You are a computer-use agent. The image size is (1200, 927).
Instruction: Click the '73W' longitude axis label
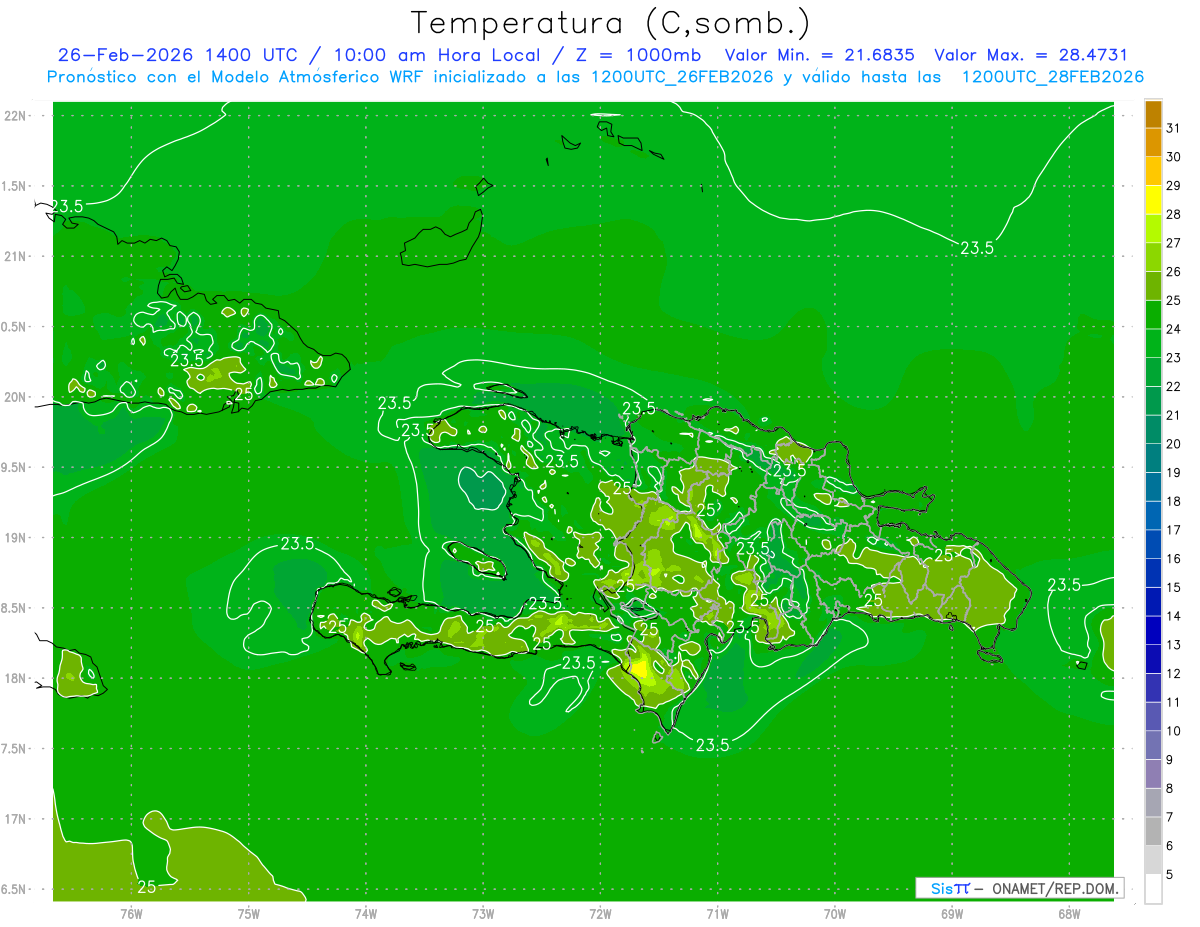click(x=483, y=913)
